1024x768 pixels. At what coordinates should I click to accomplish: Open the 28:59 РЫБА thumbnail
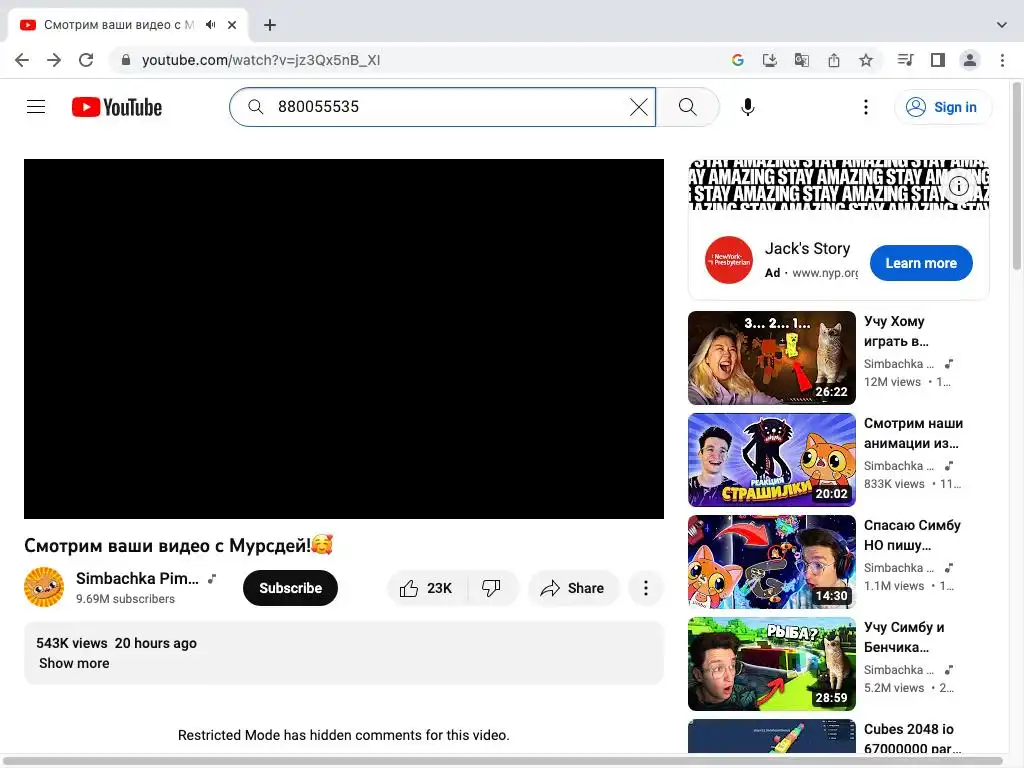(772, 664)
